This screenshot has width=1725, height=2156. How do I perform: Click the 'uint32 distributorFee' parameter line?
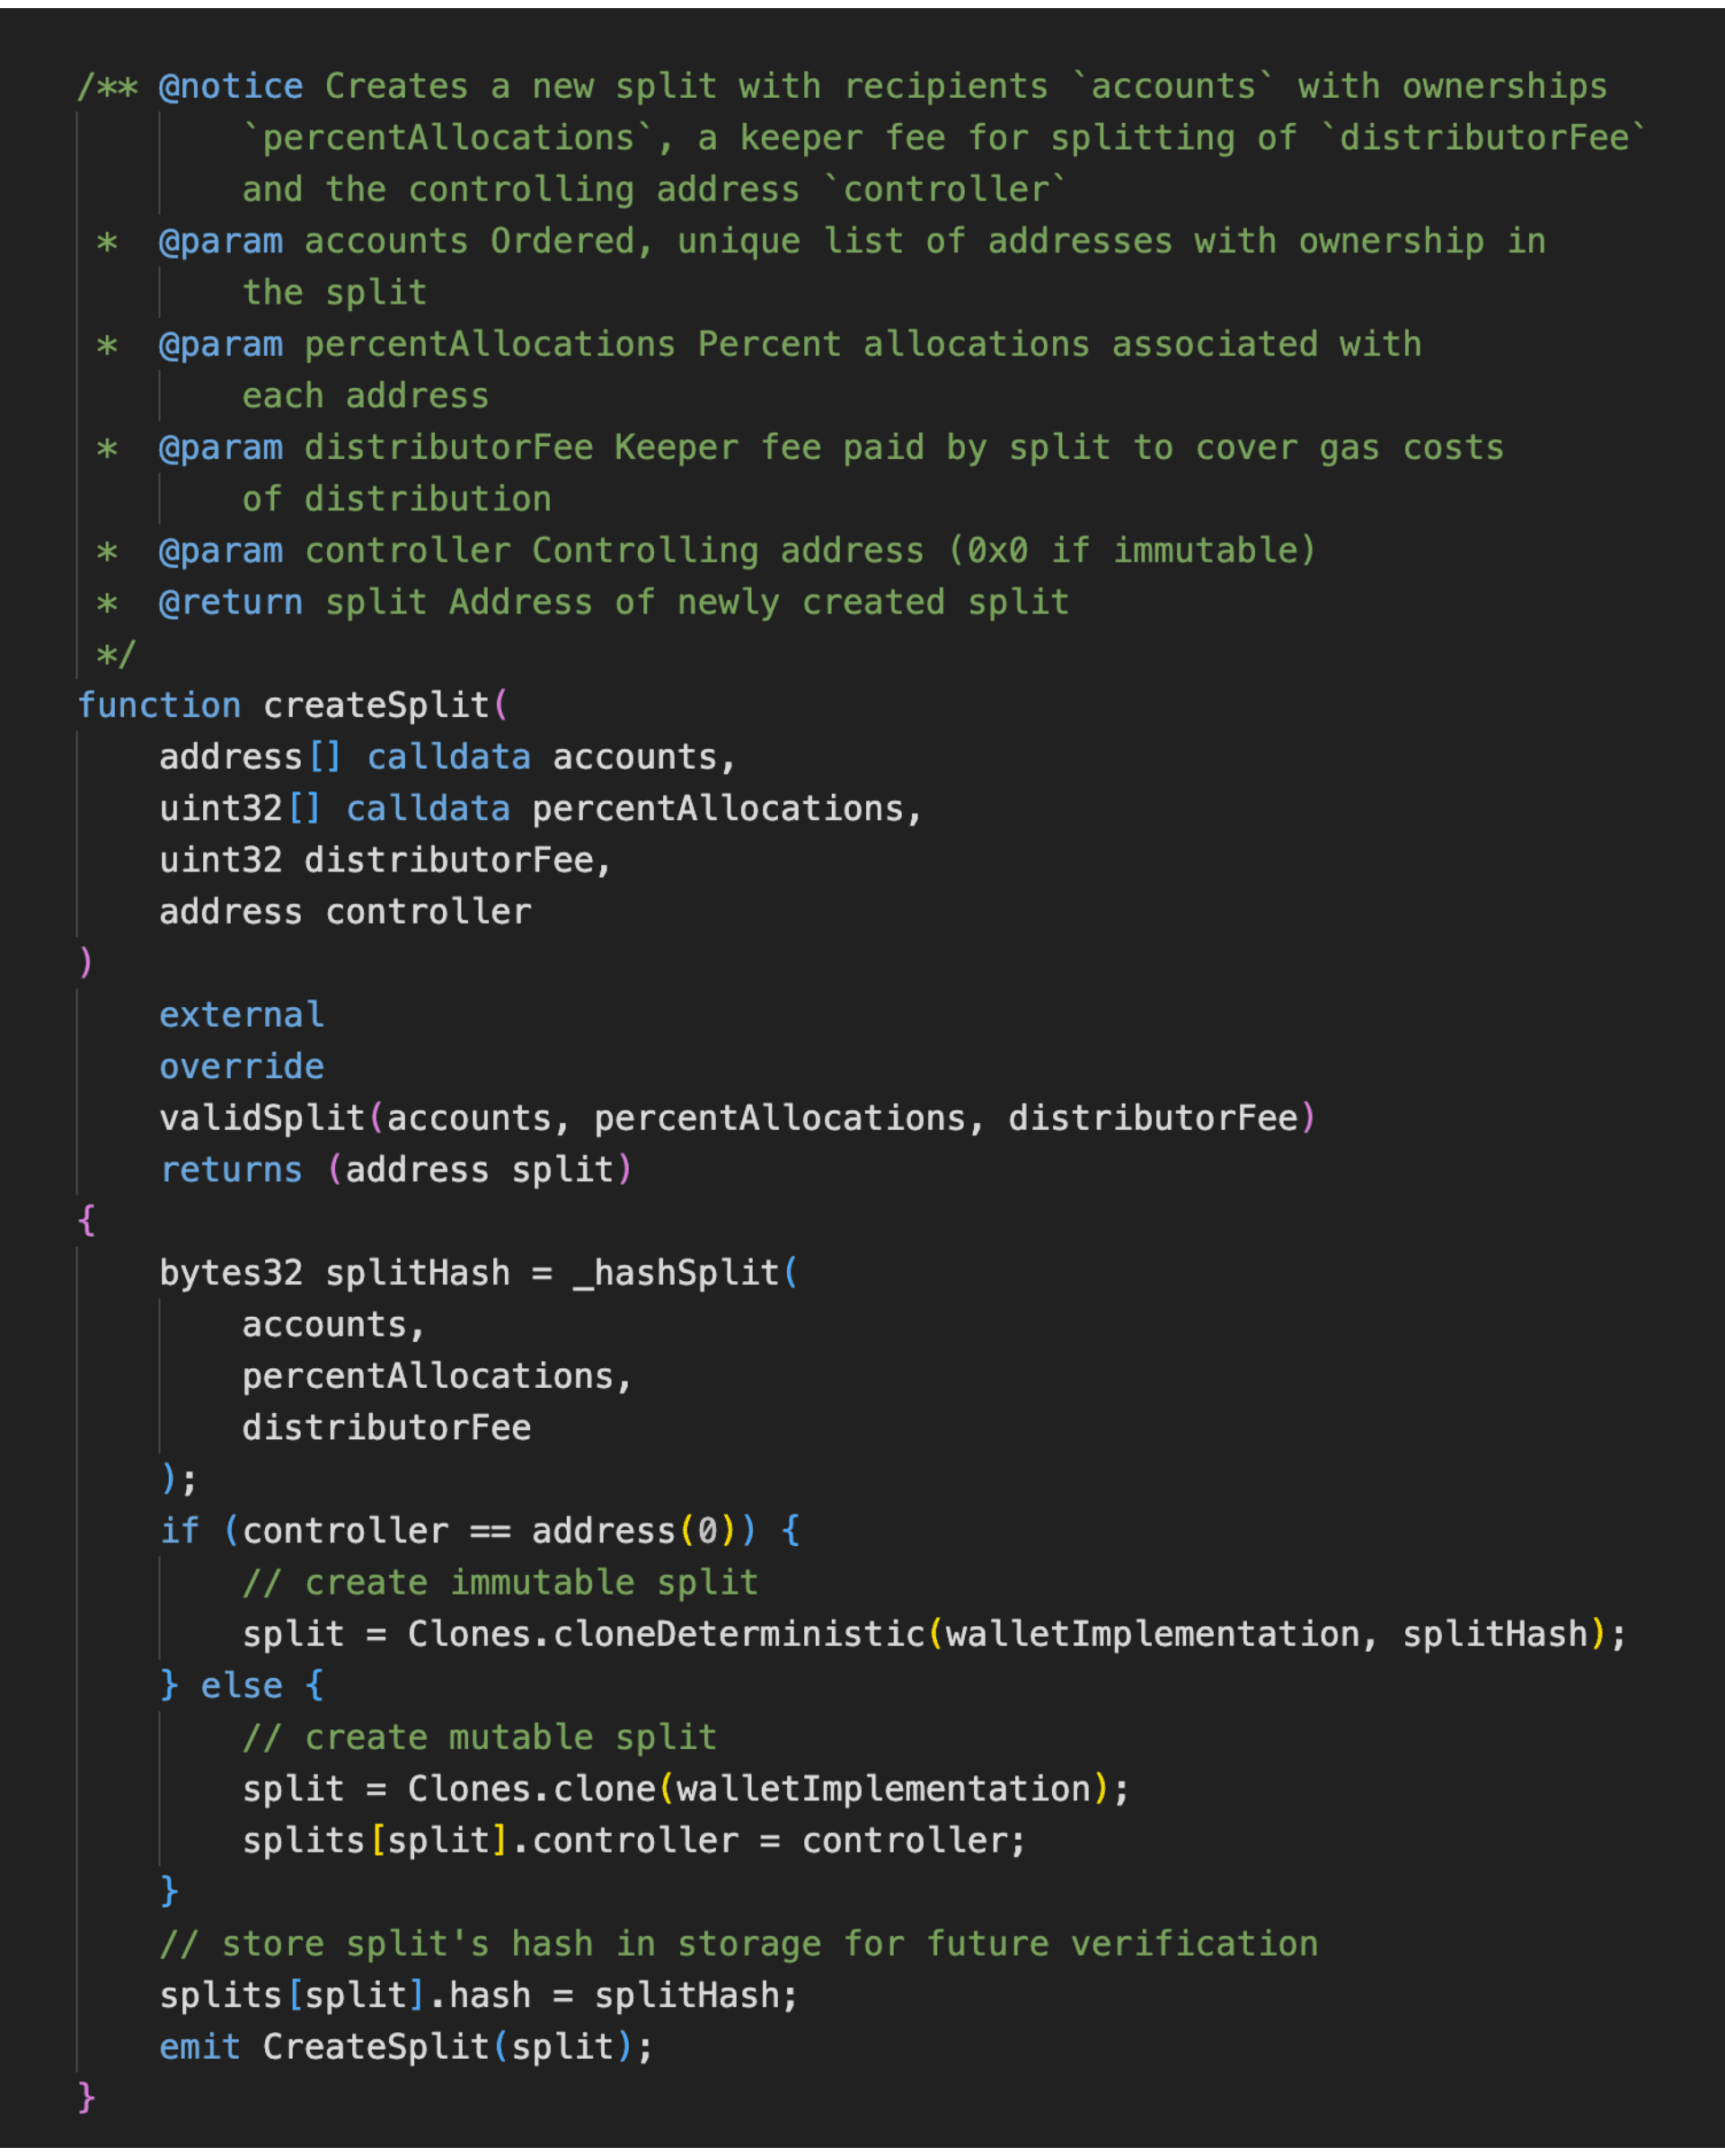point(385,861)
